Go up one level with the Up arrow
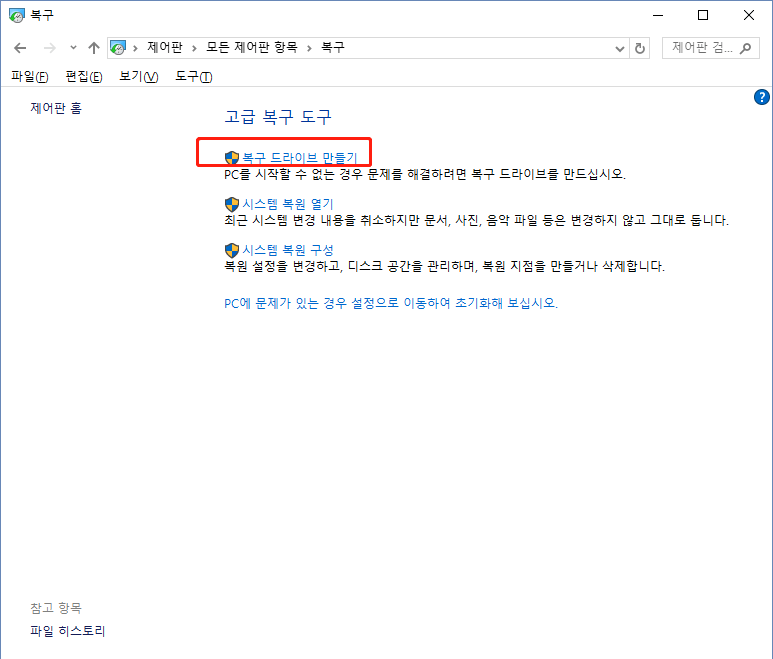Viewport: 773px width, 659px height. [x=94, y=48]
